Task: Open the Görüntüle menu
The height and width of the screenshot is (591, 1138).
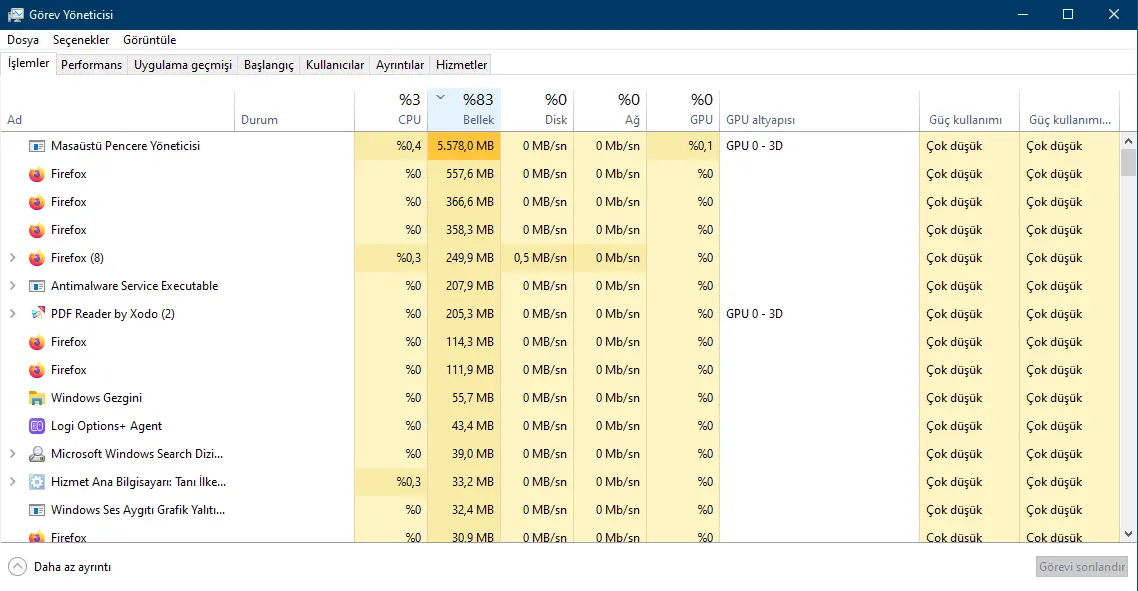Action: click(x=150, y=40)
